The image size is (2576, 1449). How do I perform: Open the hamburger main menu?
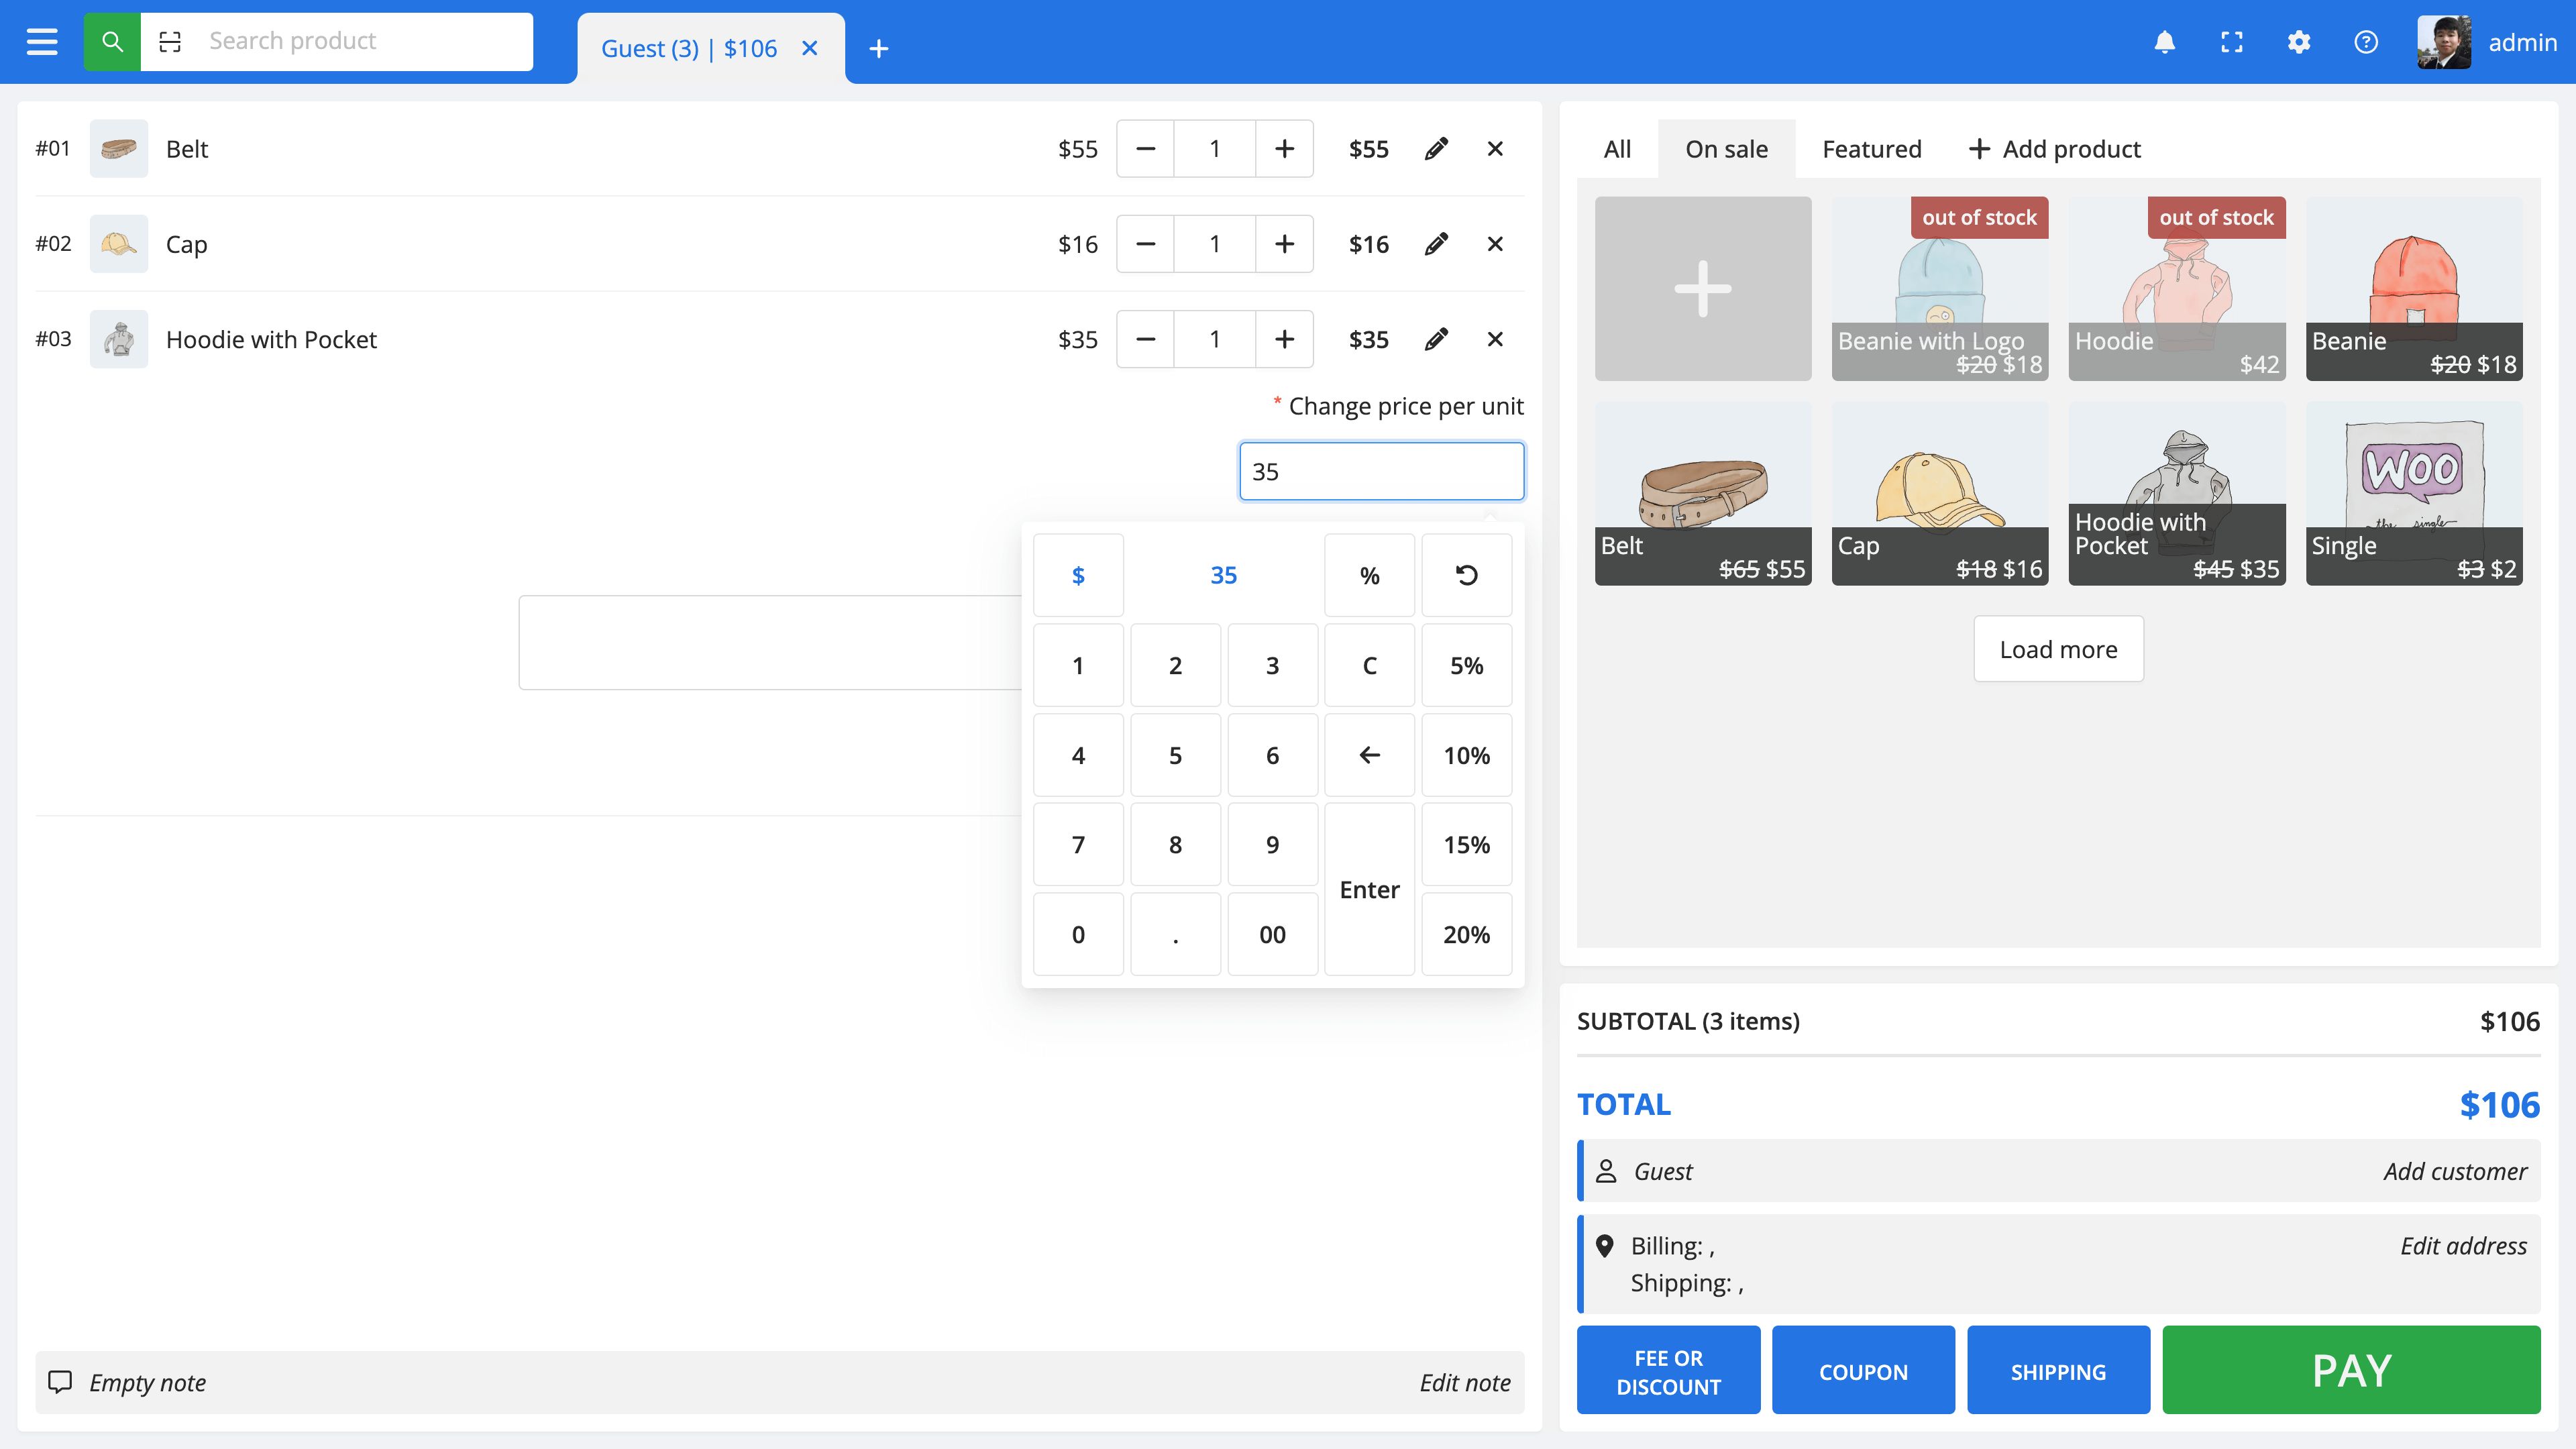tap(42, 42)
